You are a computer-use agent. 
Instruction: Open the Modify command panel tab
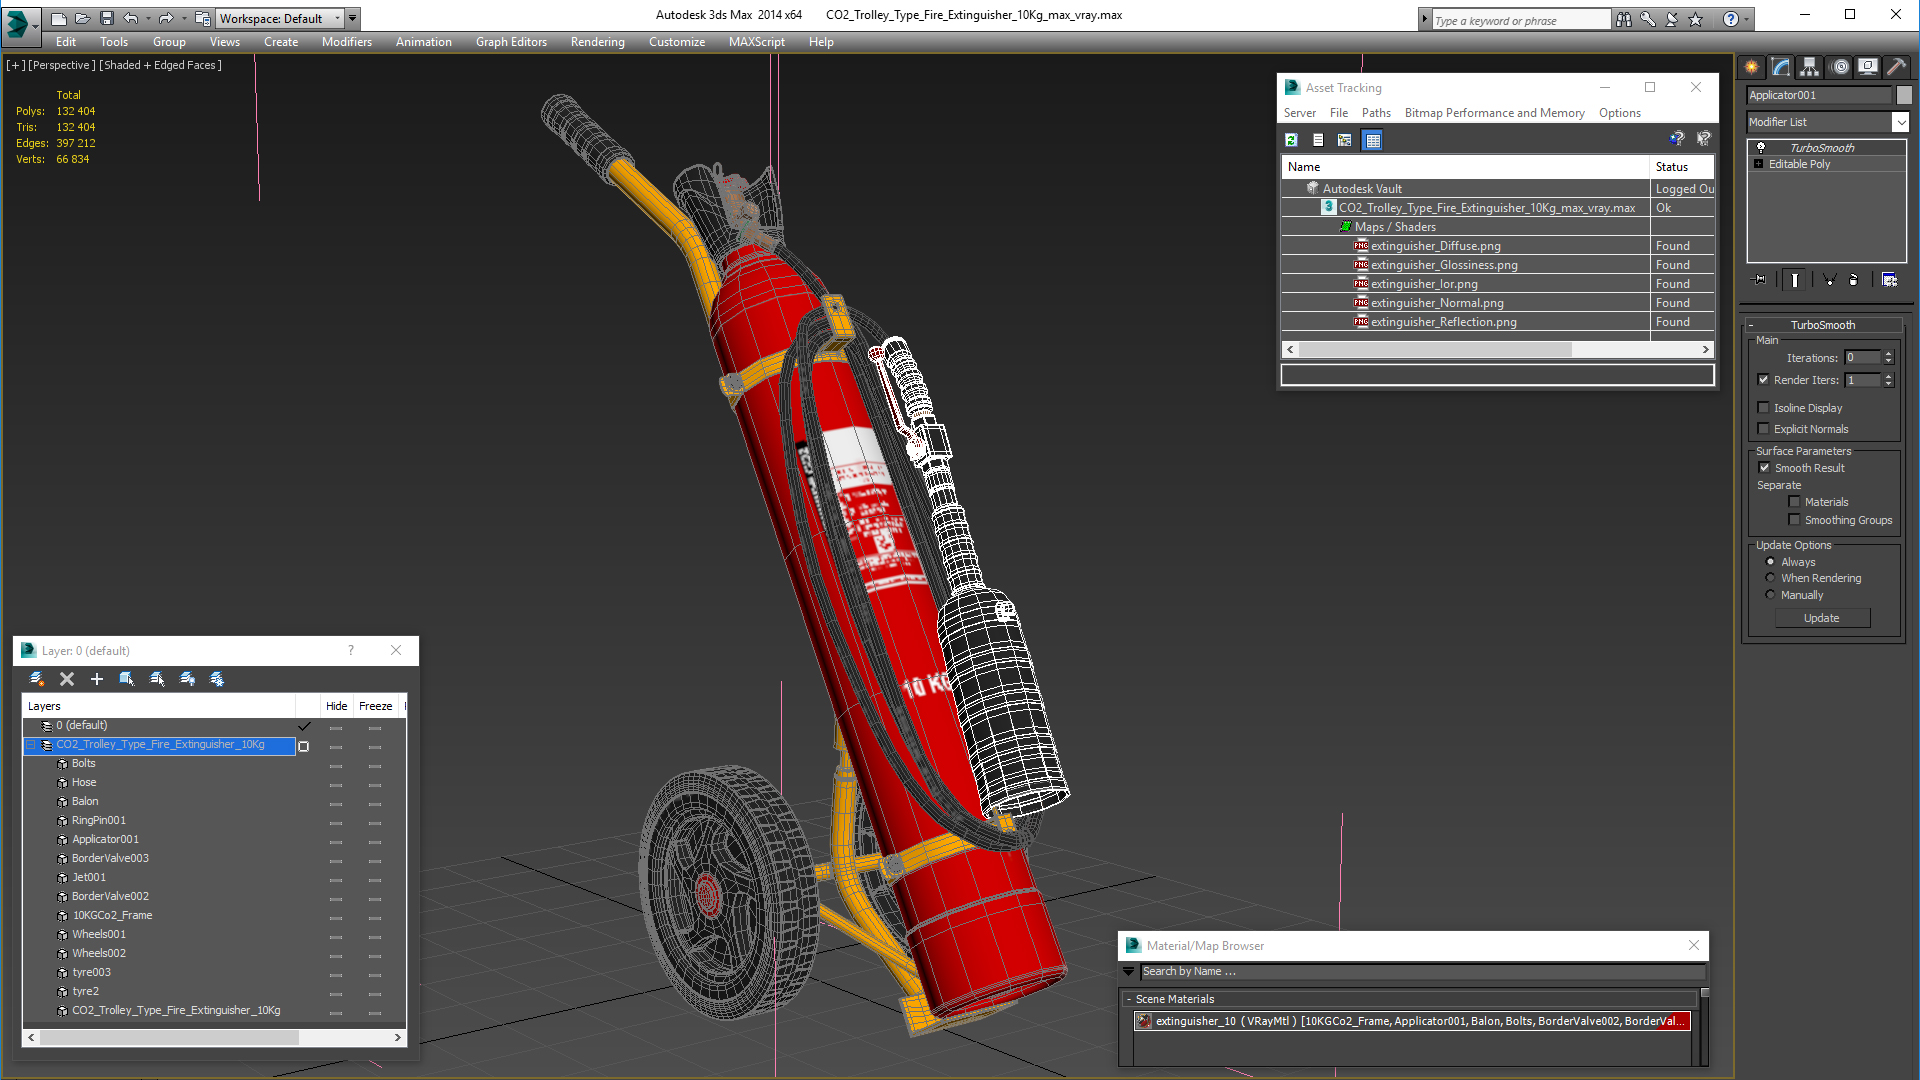pyautogui.click(x=1781, y=67)
